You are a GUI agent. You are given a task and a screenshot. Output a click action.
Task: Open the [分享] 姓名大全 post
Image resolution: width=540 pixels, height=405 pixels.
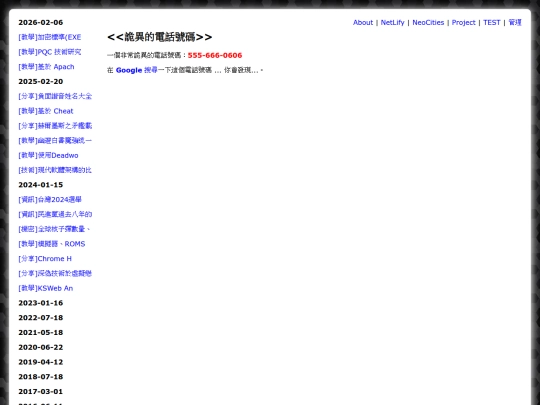click(x=55, y=96)
